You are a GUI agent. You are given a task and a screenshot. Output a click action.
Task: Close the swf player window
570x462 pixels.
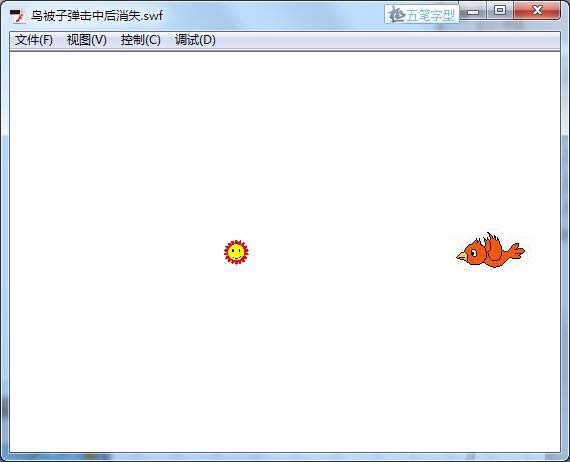click(x=537, y=11)
